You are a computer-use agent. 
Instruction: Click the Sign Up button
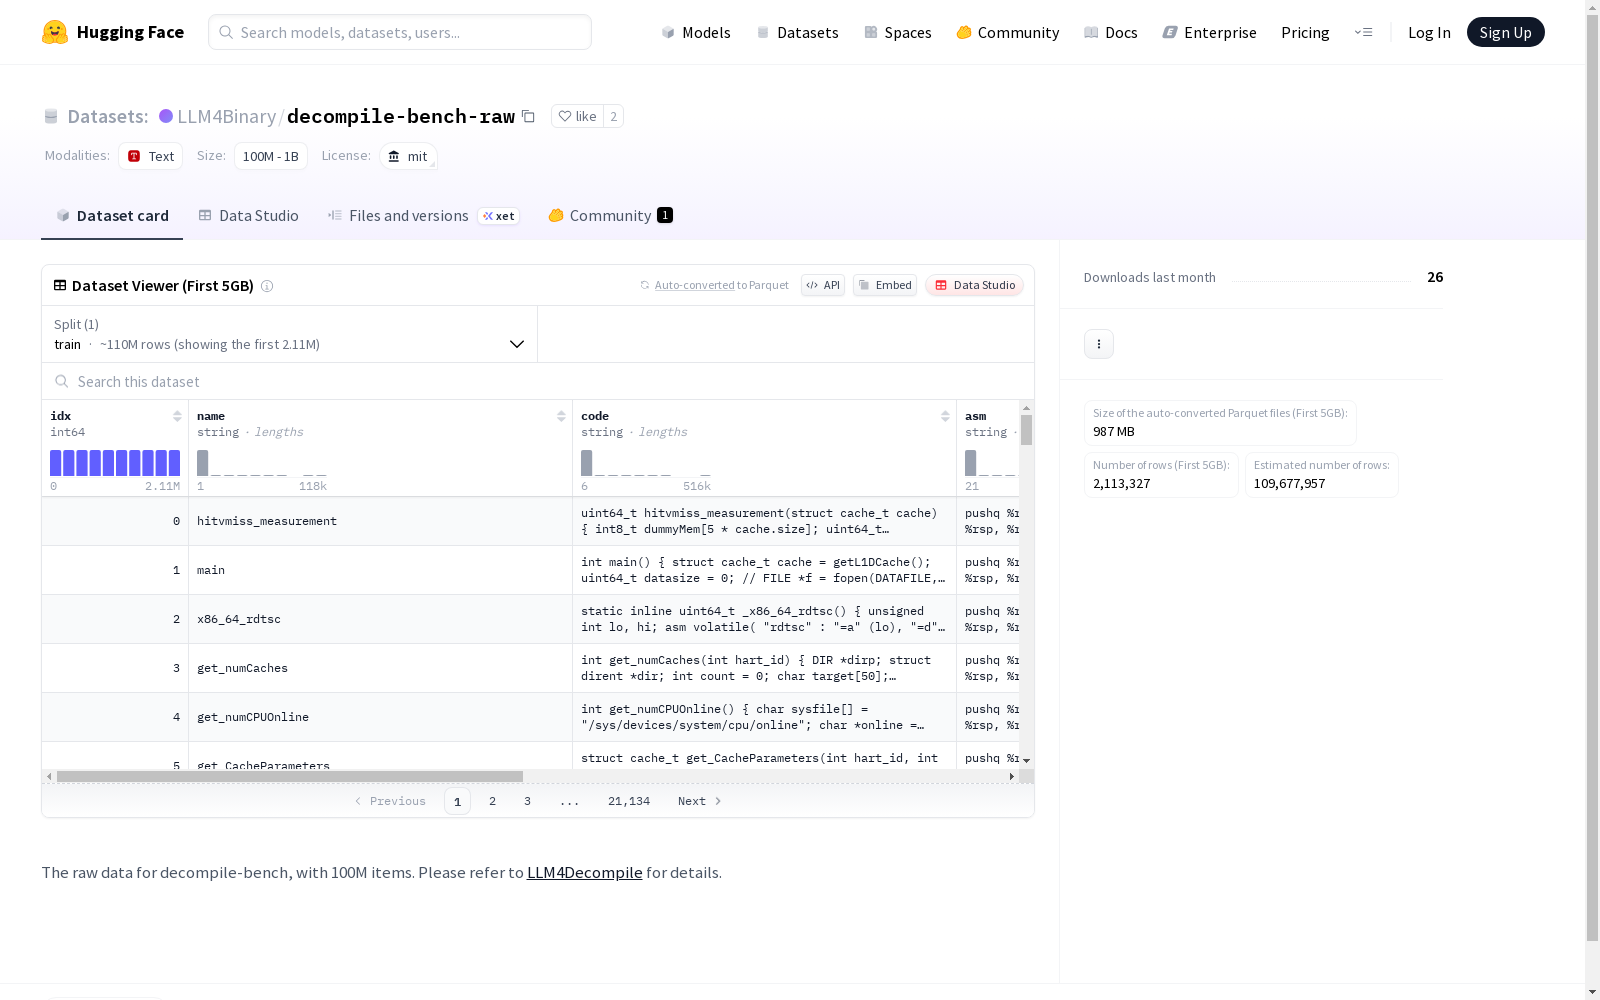pos(1505,32)
